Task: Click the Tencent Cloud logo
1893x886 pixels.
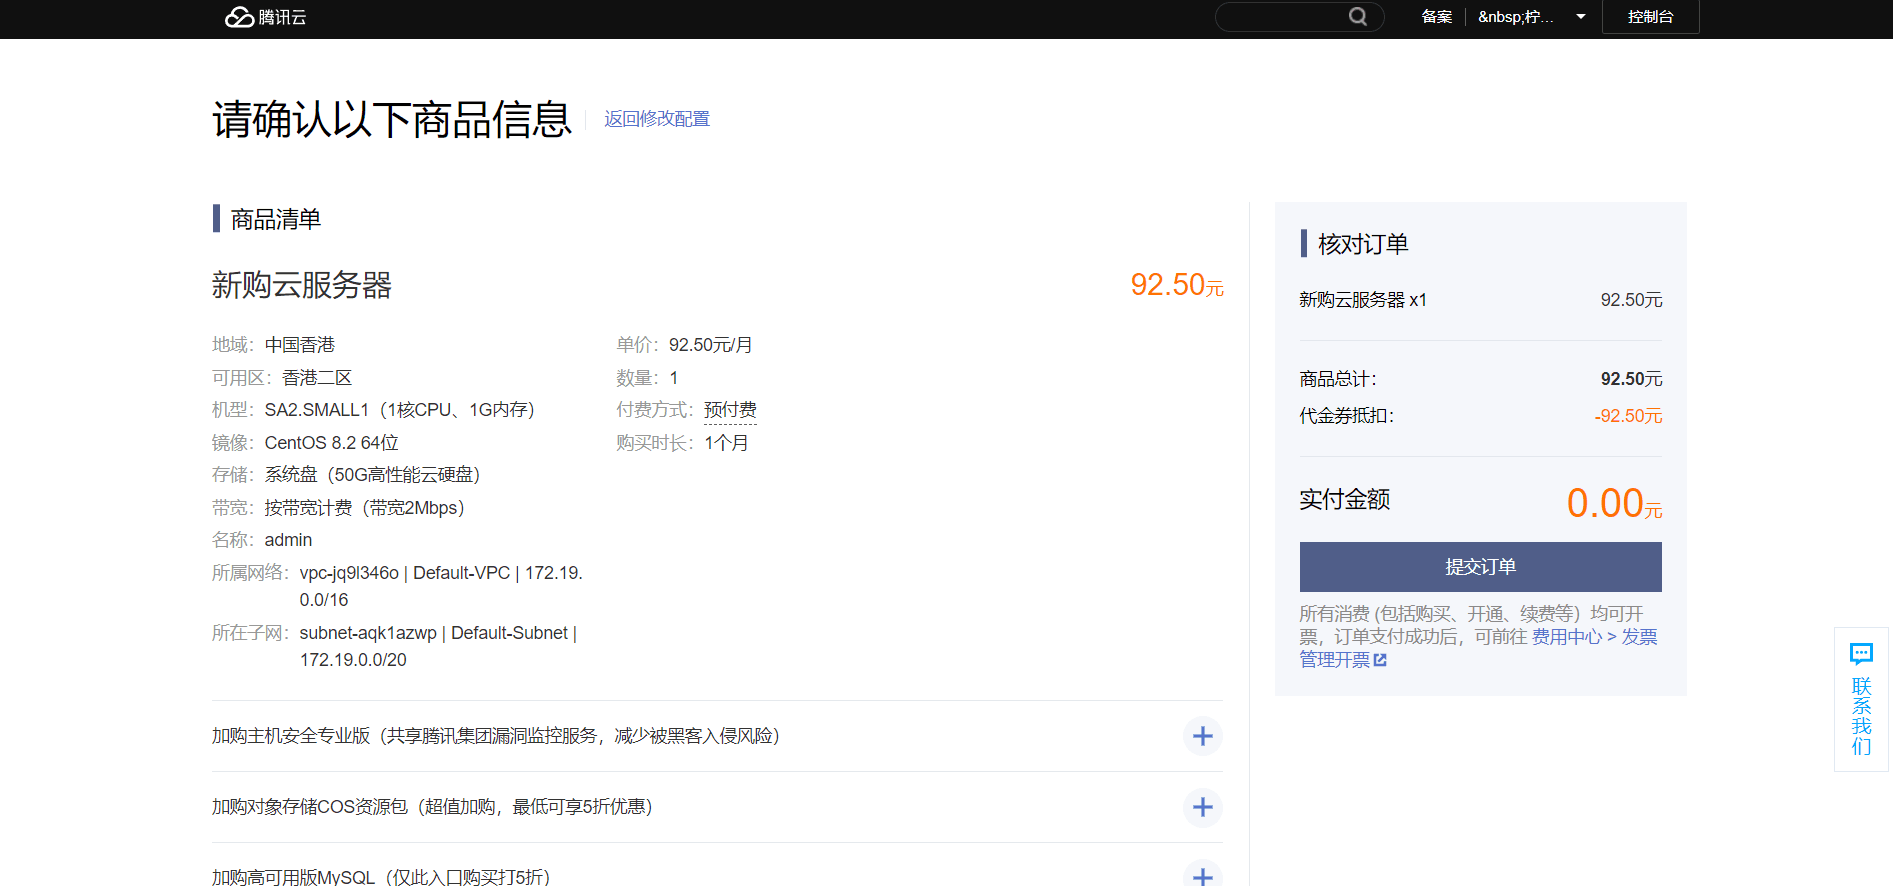Action: [265, 17]
